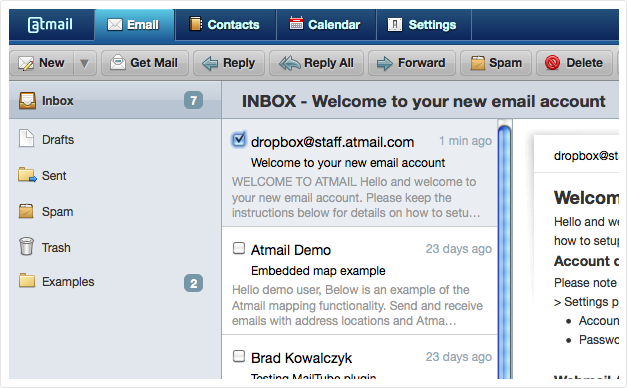The width and height of the screenshot is (627, 388).
Task: Click the address book icon for Contacts
Action: click(x=196, y=24)
